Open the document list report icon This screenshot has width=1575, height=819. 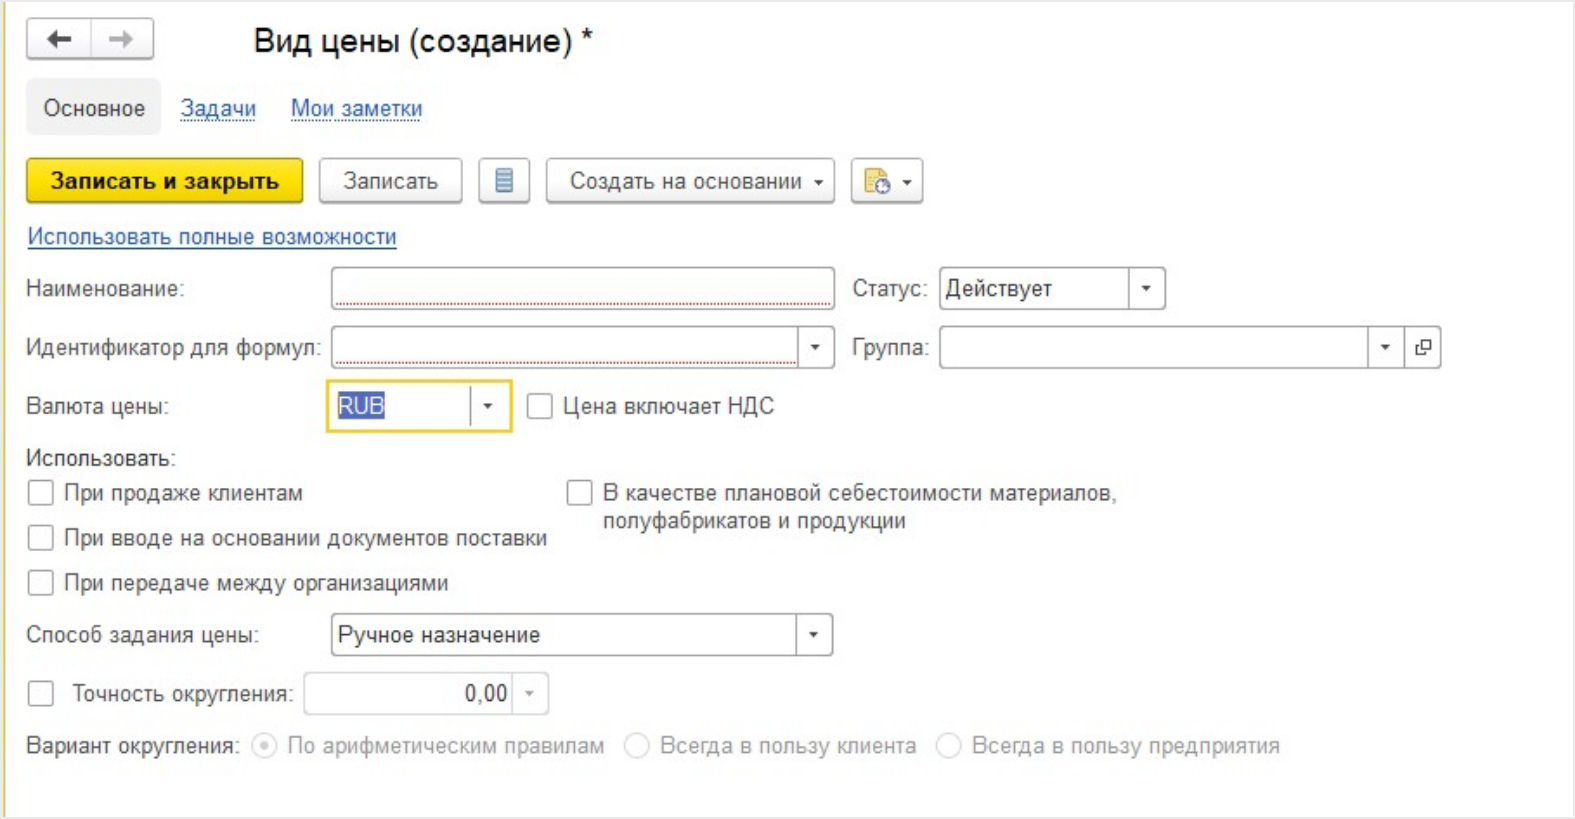503,181
